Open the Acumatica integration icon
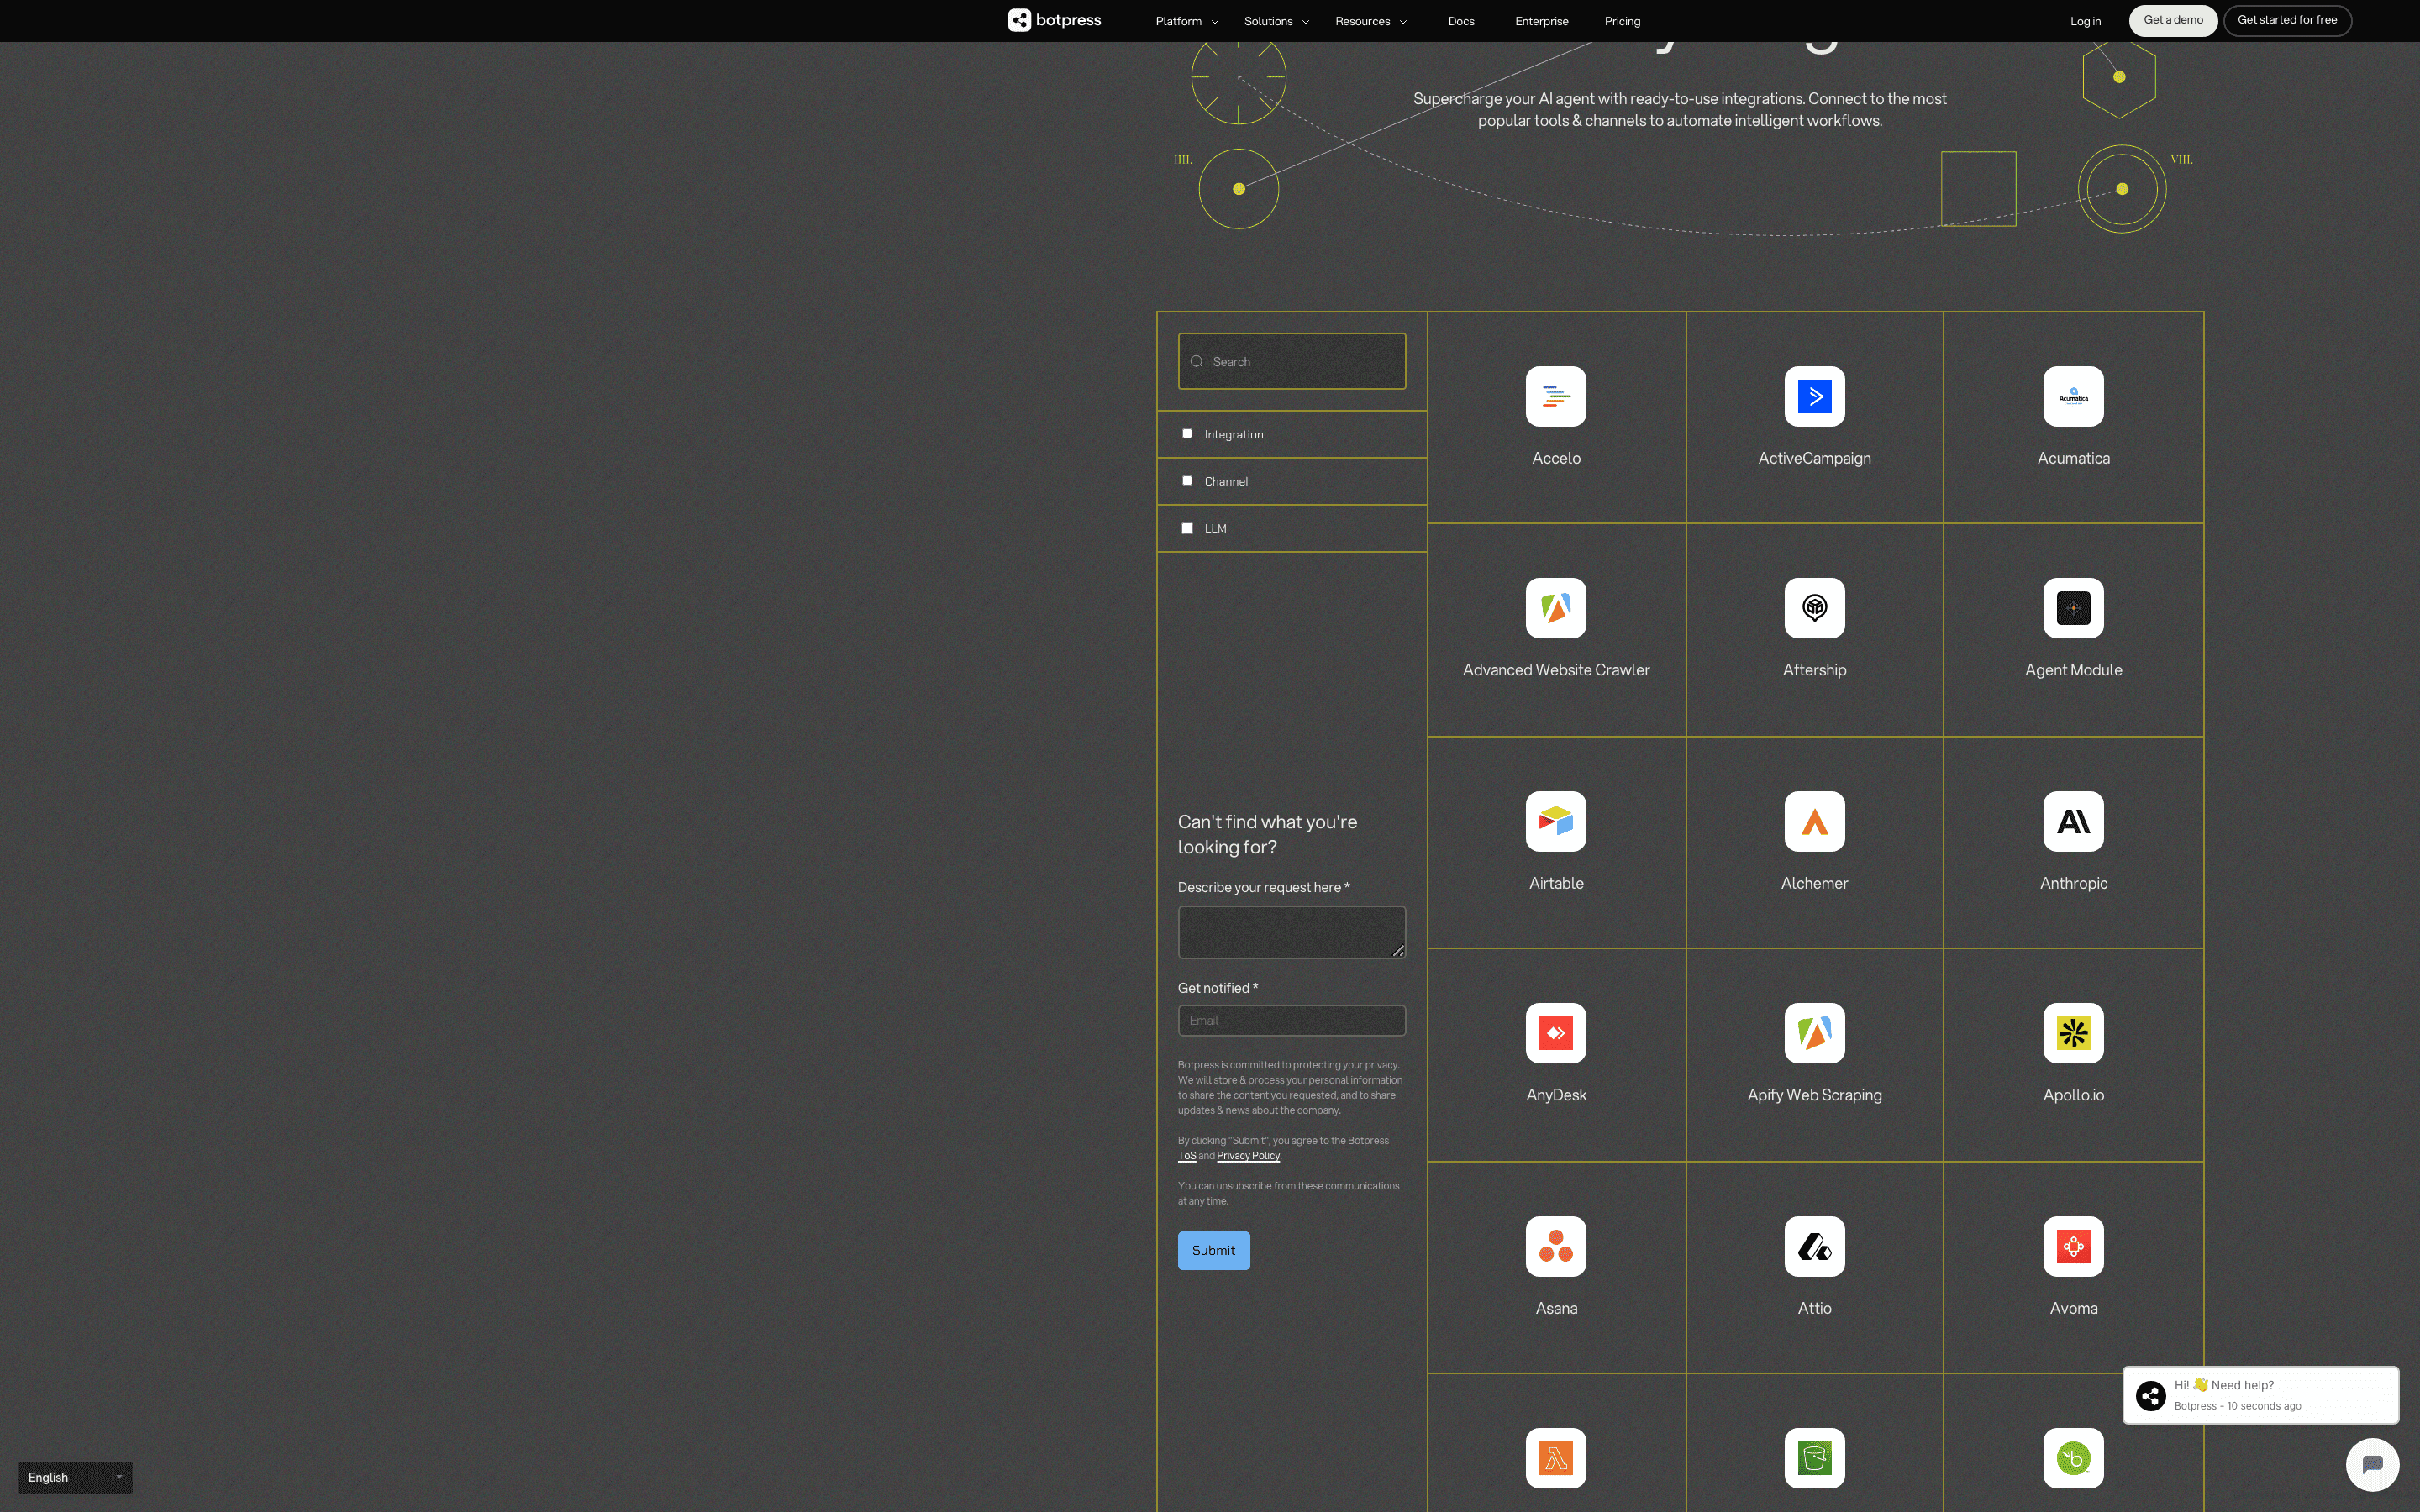Viewport: 2420px width, 1512px height. coord(2073,396)
